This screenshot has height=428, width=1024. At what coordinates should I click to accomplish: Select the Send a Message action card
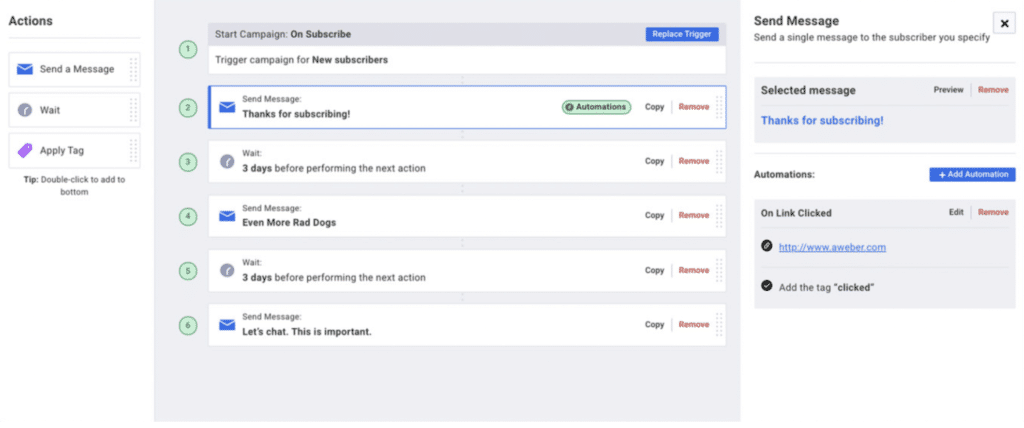click(74, 69)
